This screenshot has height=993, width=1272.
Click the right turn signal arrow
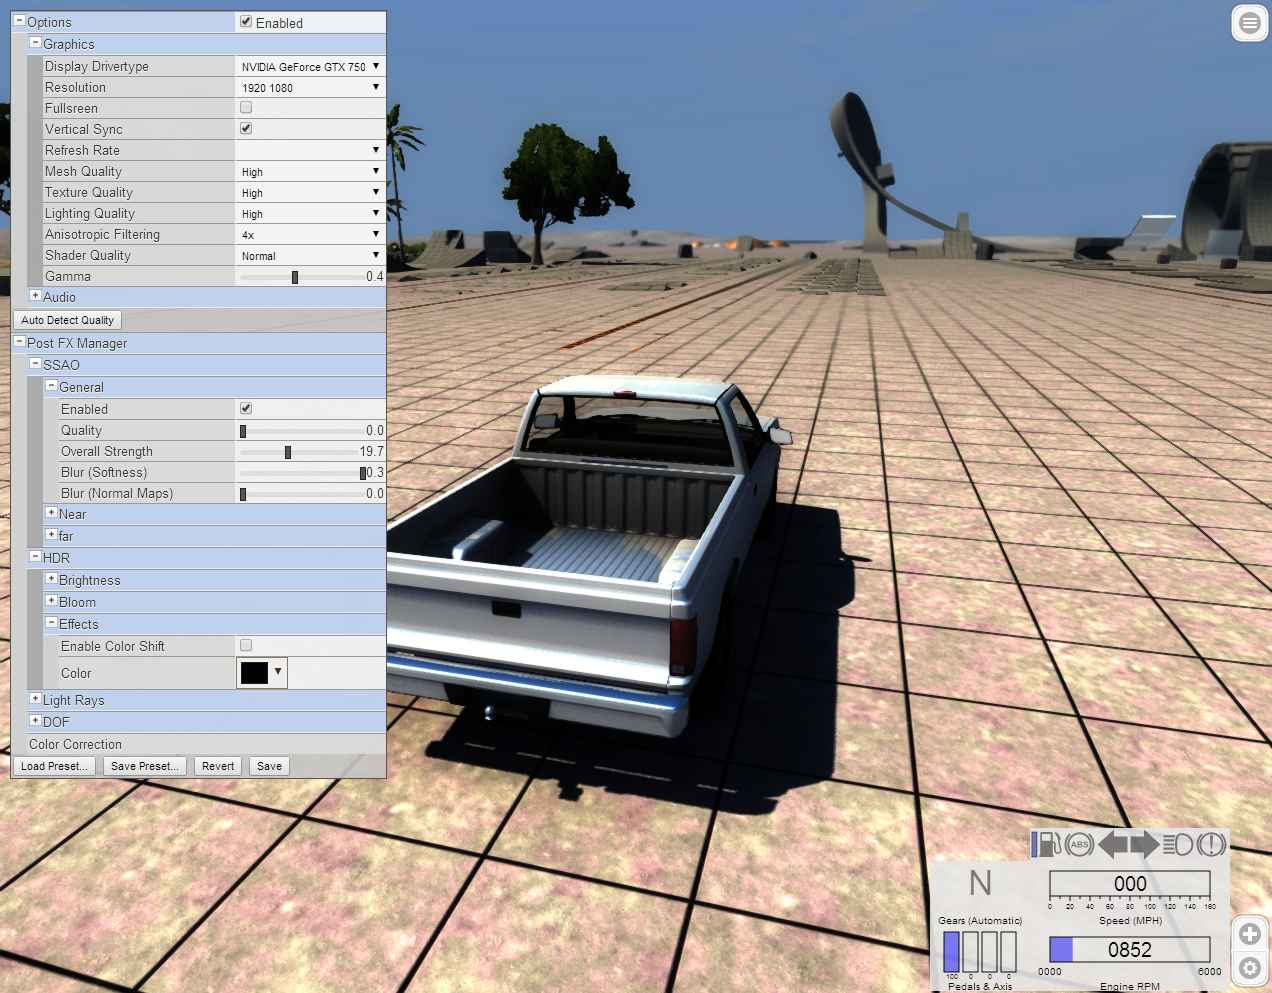pos(1145,845)
